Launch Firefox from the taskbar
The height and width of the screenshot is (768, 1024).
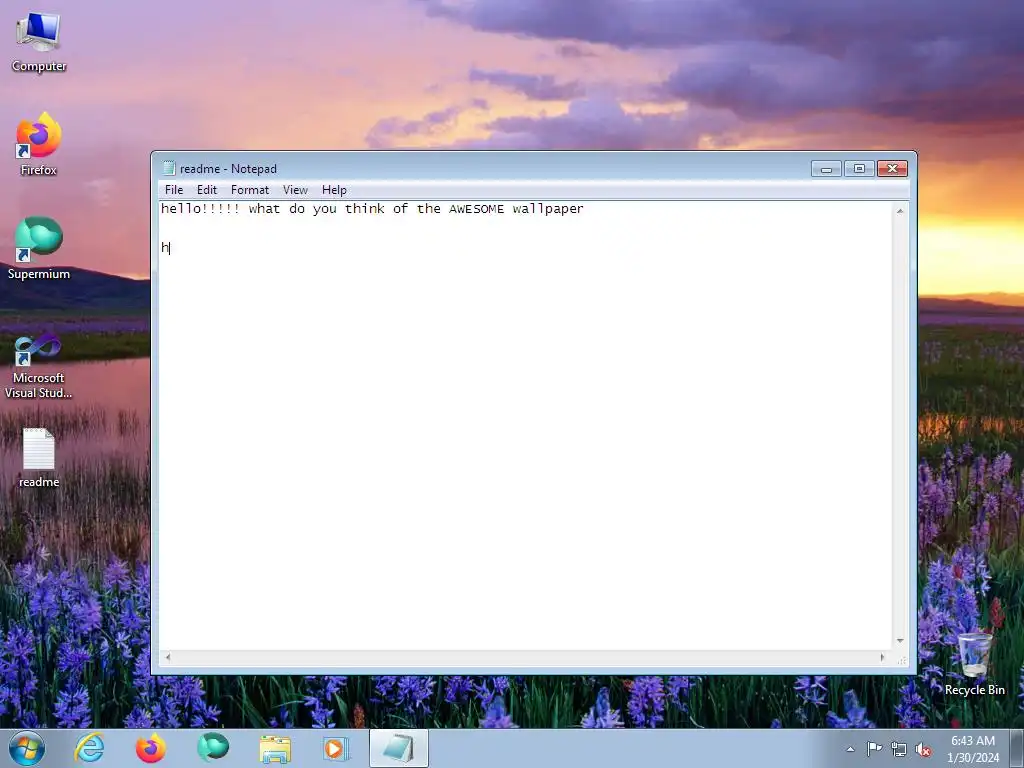(151, 748)
